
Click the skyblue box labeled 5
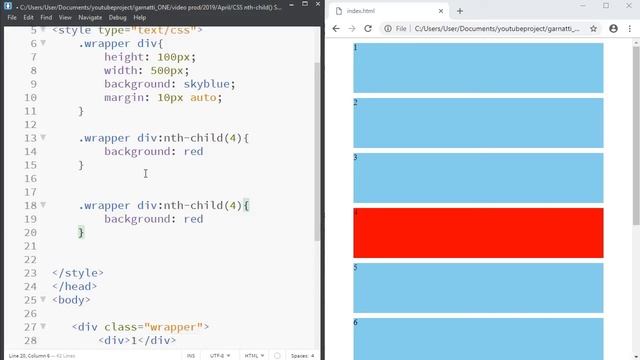coord(478,288)
